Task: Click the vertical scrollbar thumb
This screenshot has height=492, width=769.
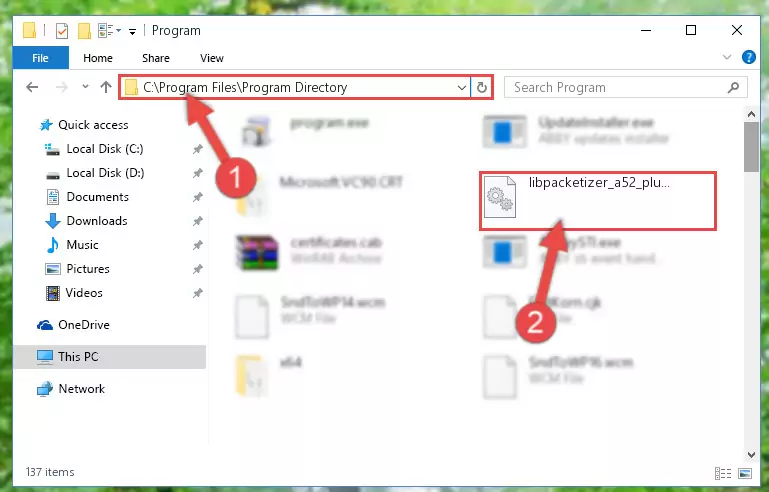Action: click(751, 147)
